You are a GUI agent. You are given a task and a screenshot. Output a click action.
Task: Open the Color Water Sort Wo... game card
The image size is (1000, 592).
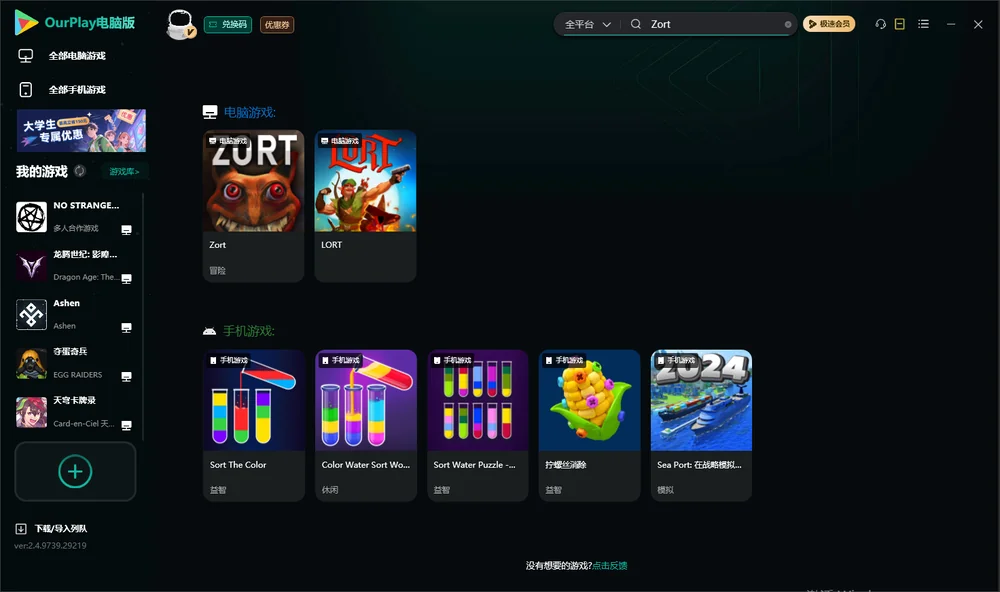click(x=366, y=426)
